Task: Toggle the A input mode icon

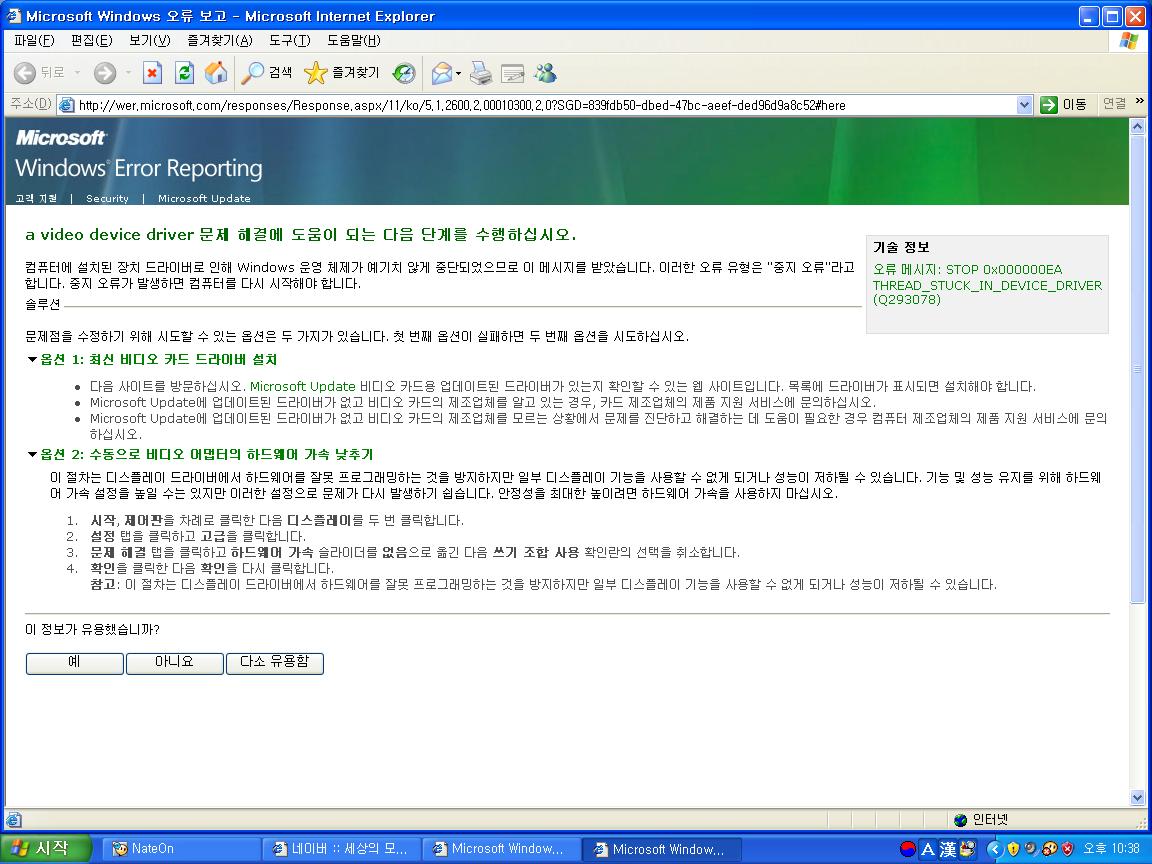Action: pos(928,849)
